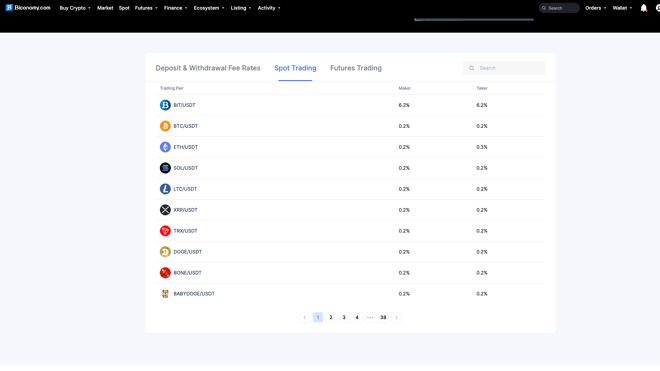Screen dimensions: 660x371
Task: Click the Dogecoin DOGE/USDT icon
Action: click(x=165, y=252)
